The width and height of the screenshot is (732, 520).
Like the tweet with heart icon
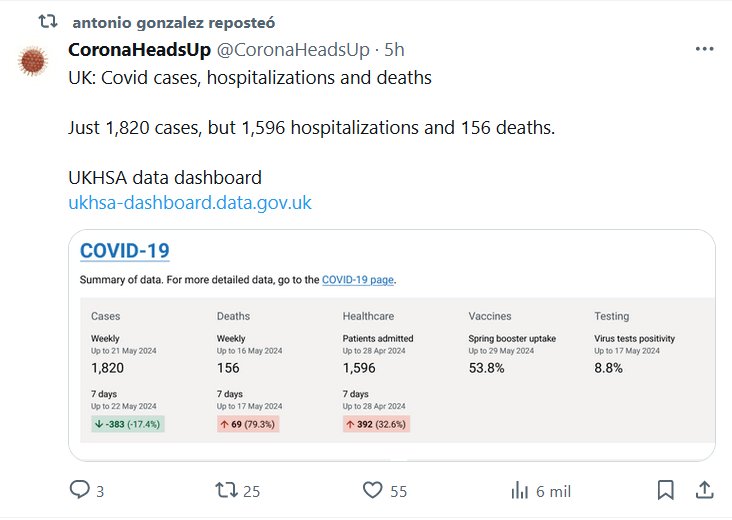[373, 490]
